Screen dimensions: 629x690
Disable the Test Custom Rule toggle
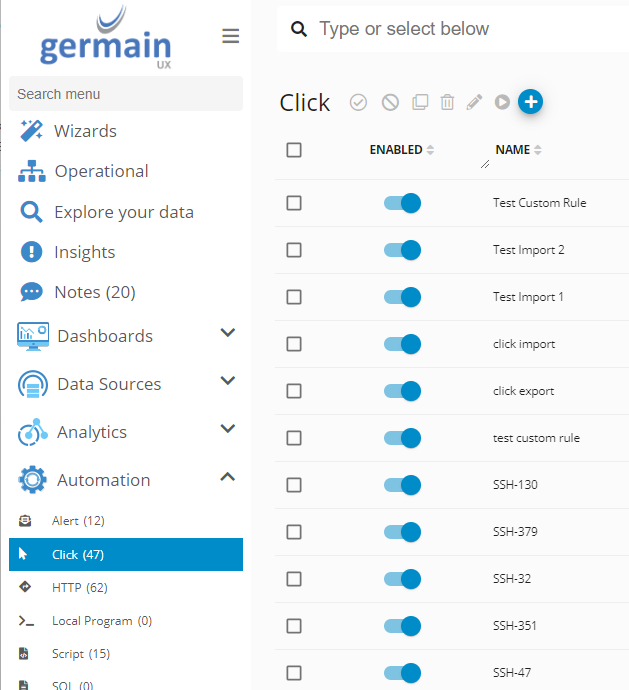pos(402,203)
